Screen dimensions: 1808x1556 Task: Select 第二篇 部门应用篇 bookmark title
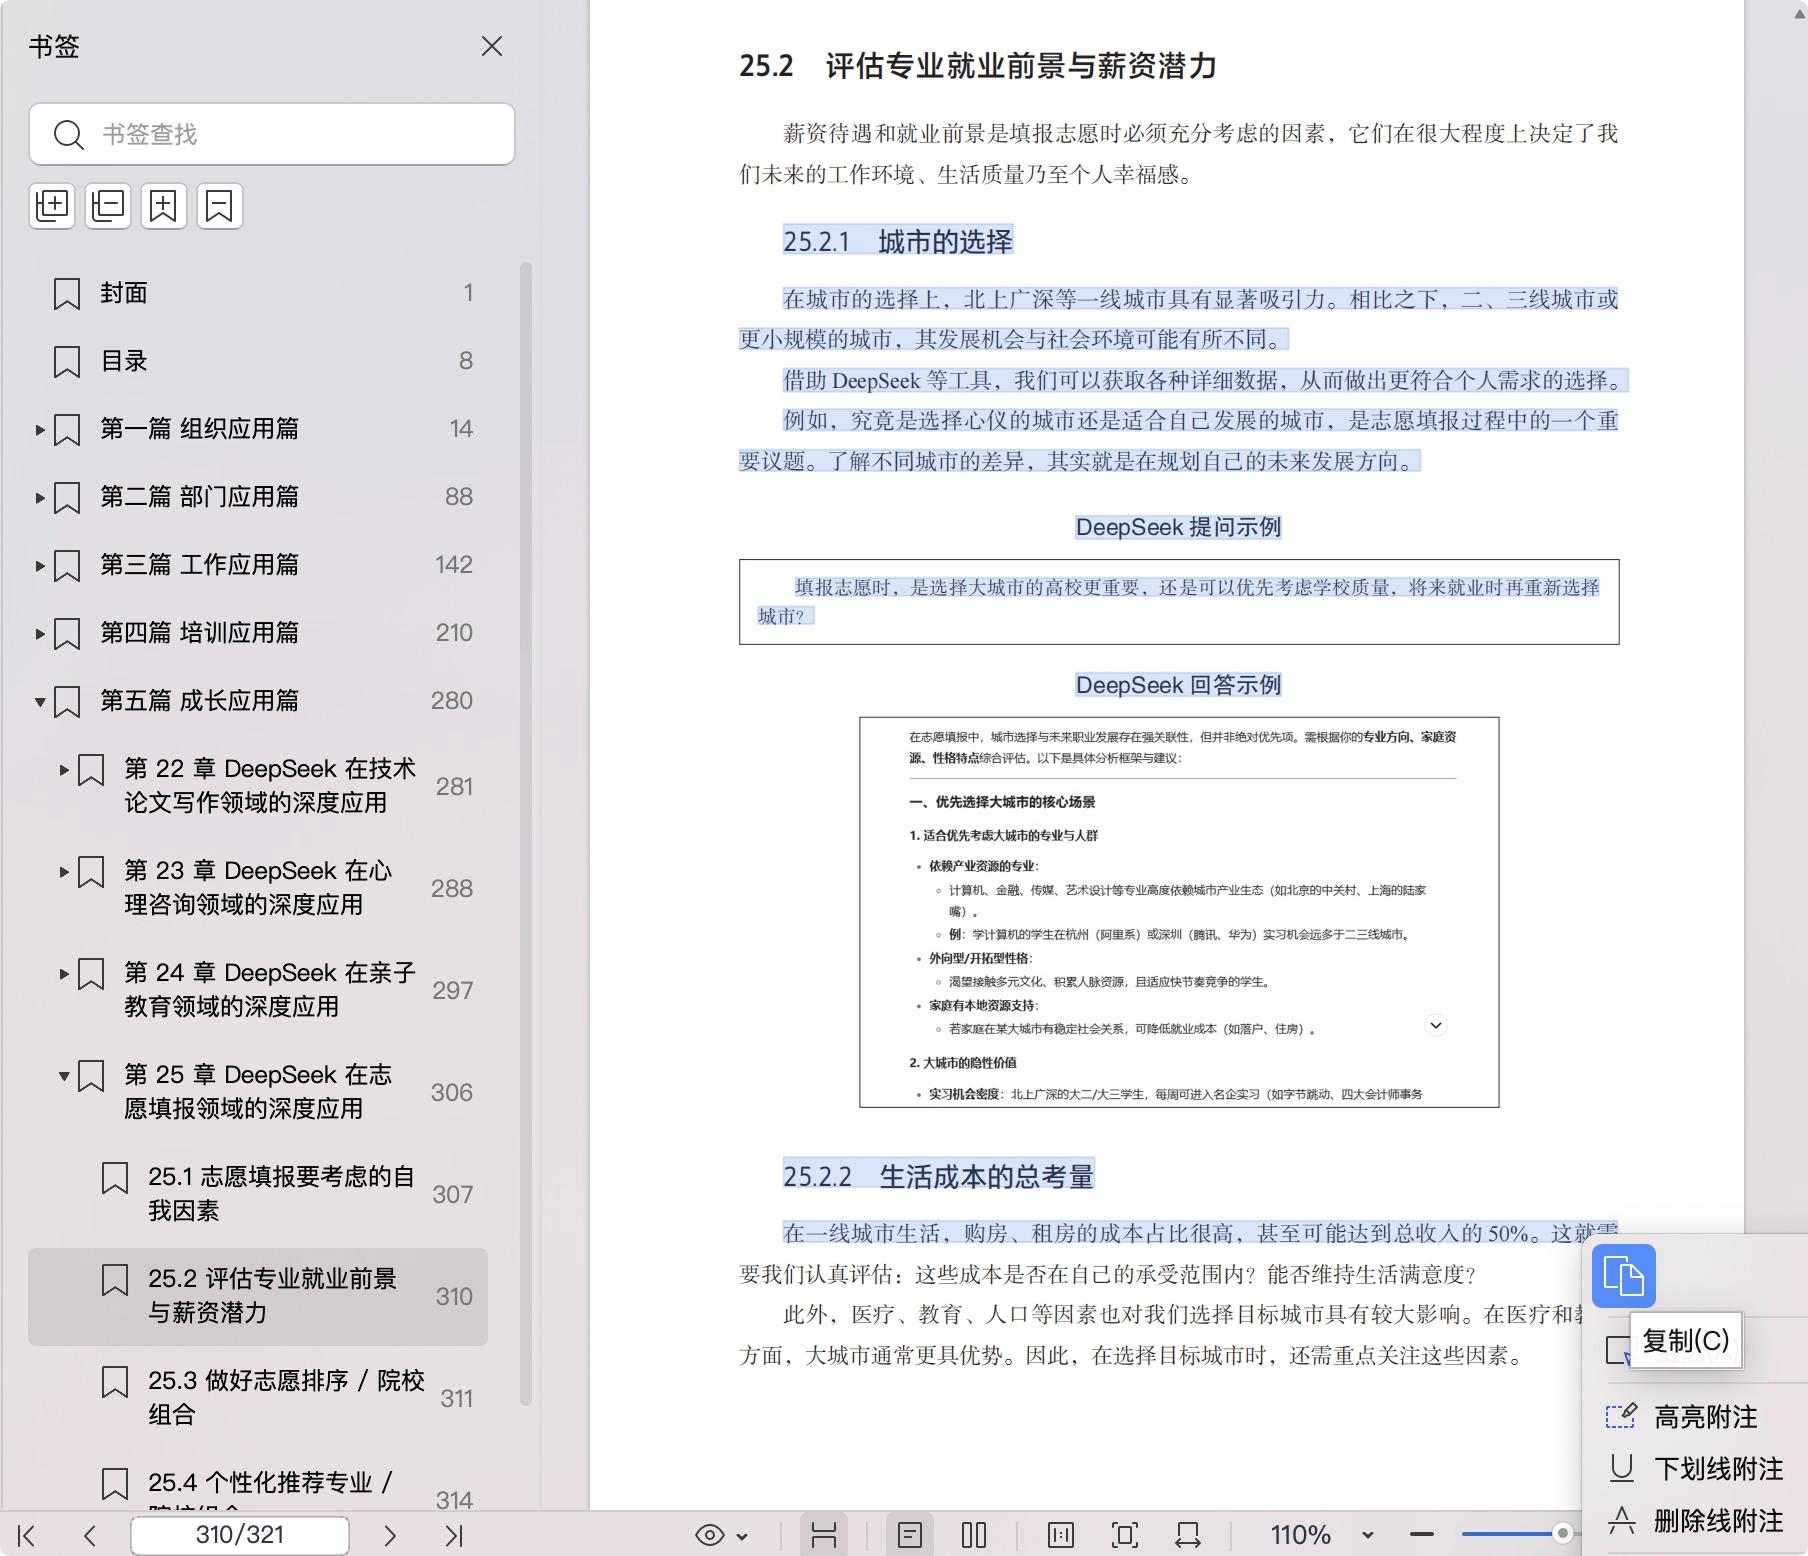click(x=199, y=497)
